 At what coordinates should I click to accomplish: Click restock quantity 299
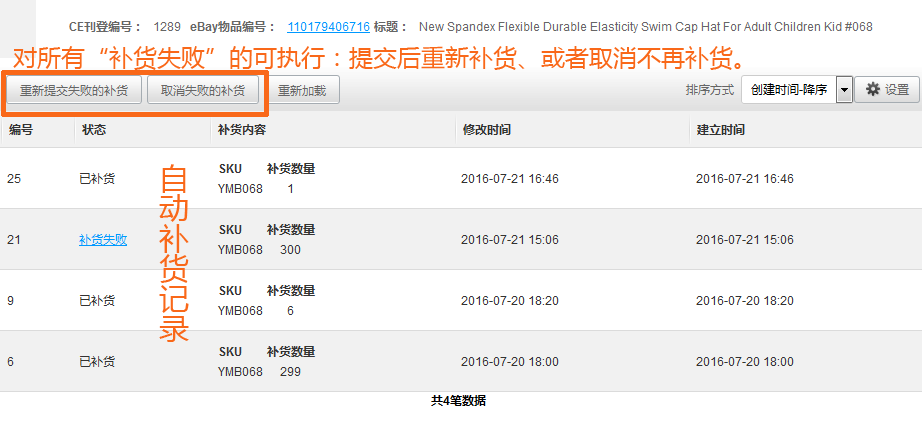[290, 372]
